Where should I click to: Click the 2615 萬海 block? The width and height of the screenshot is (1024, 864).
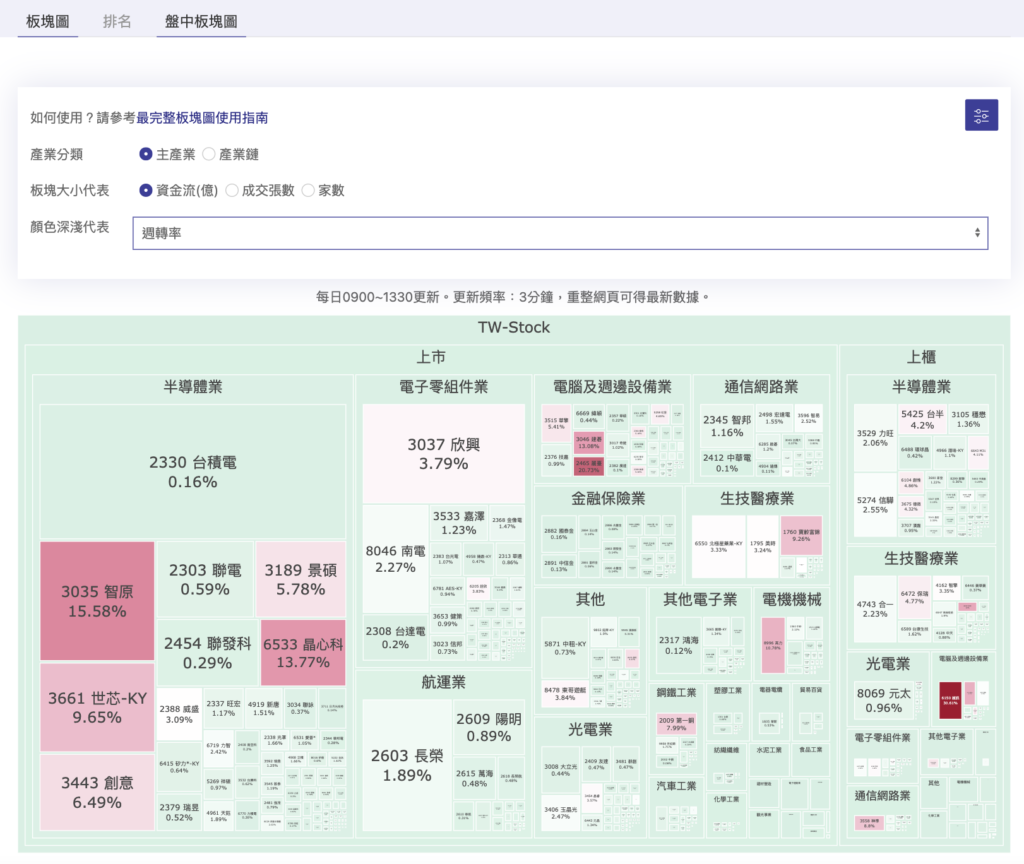475,778
